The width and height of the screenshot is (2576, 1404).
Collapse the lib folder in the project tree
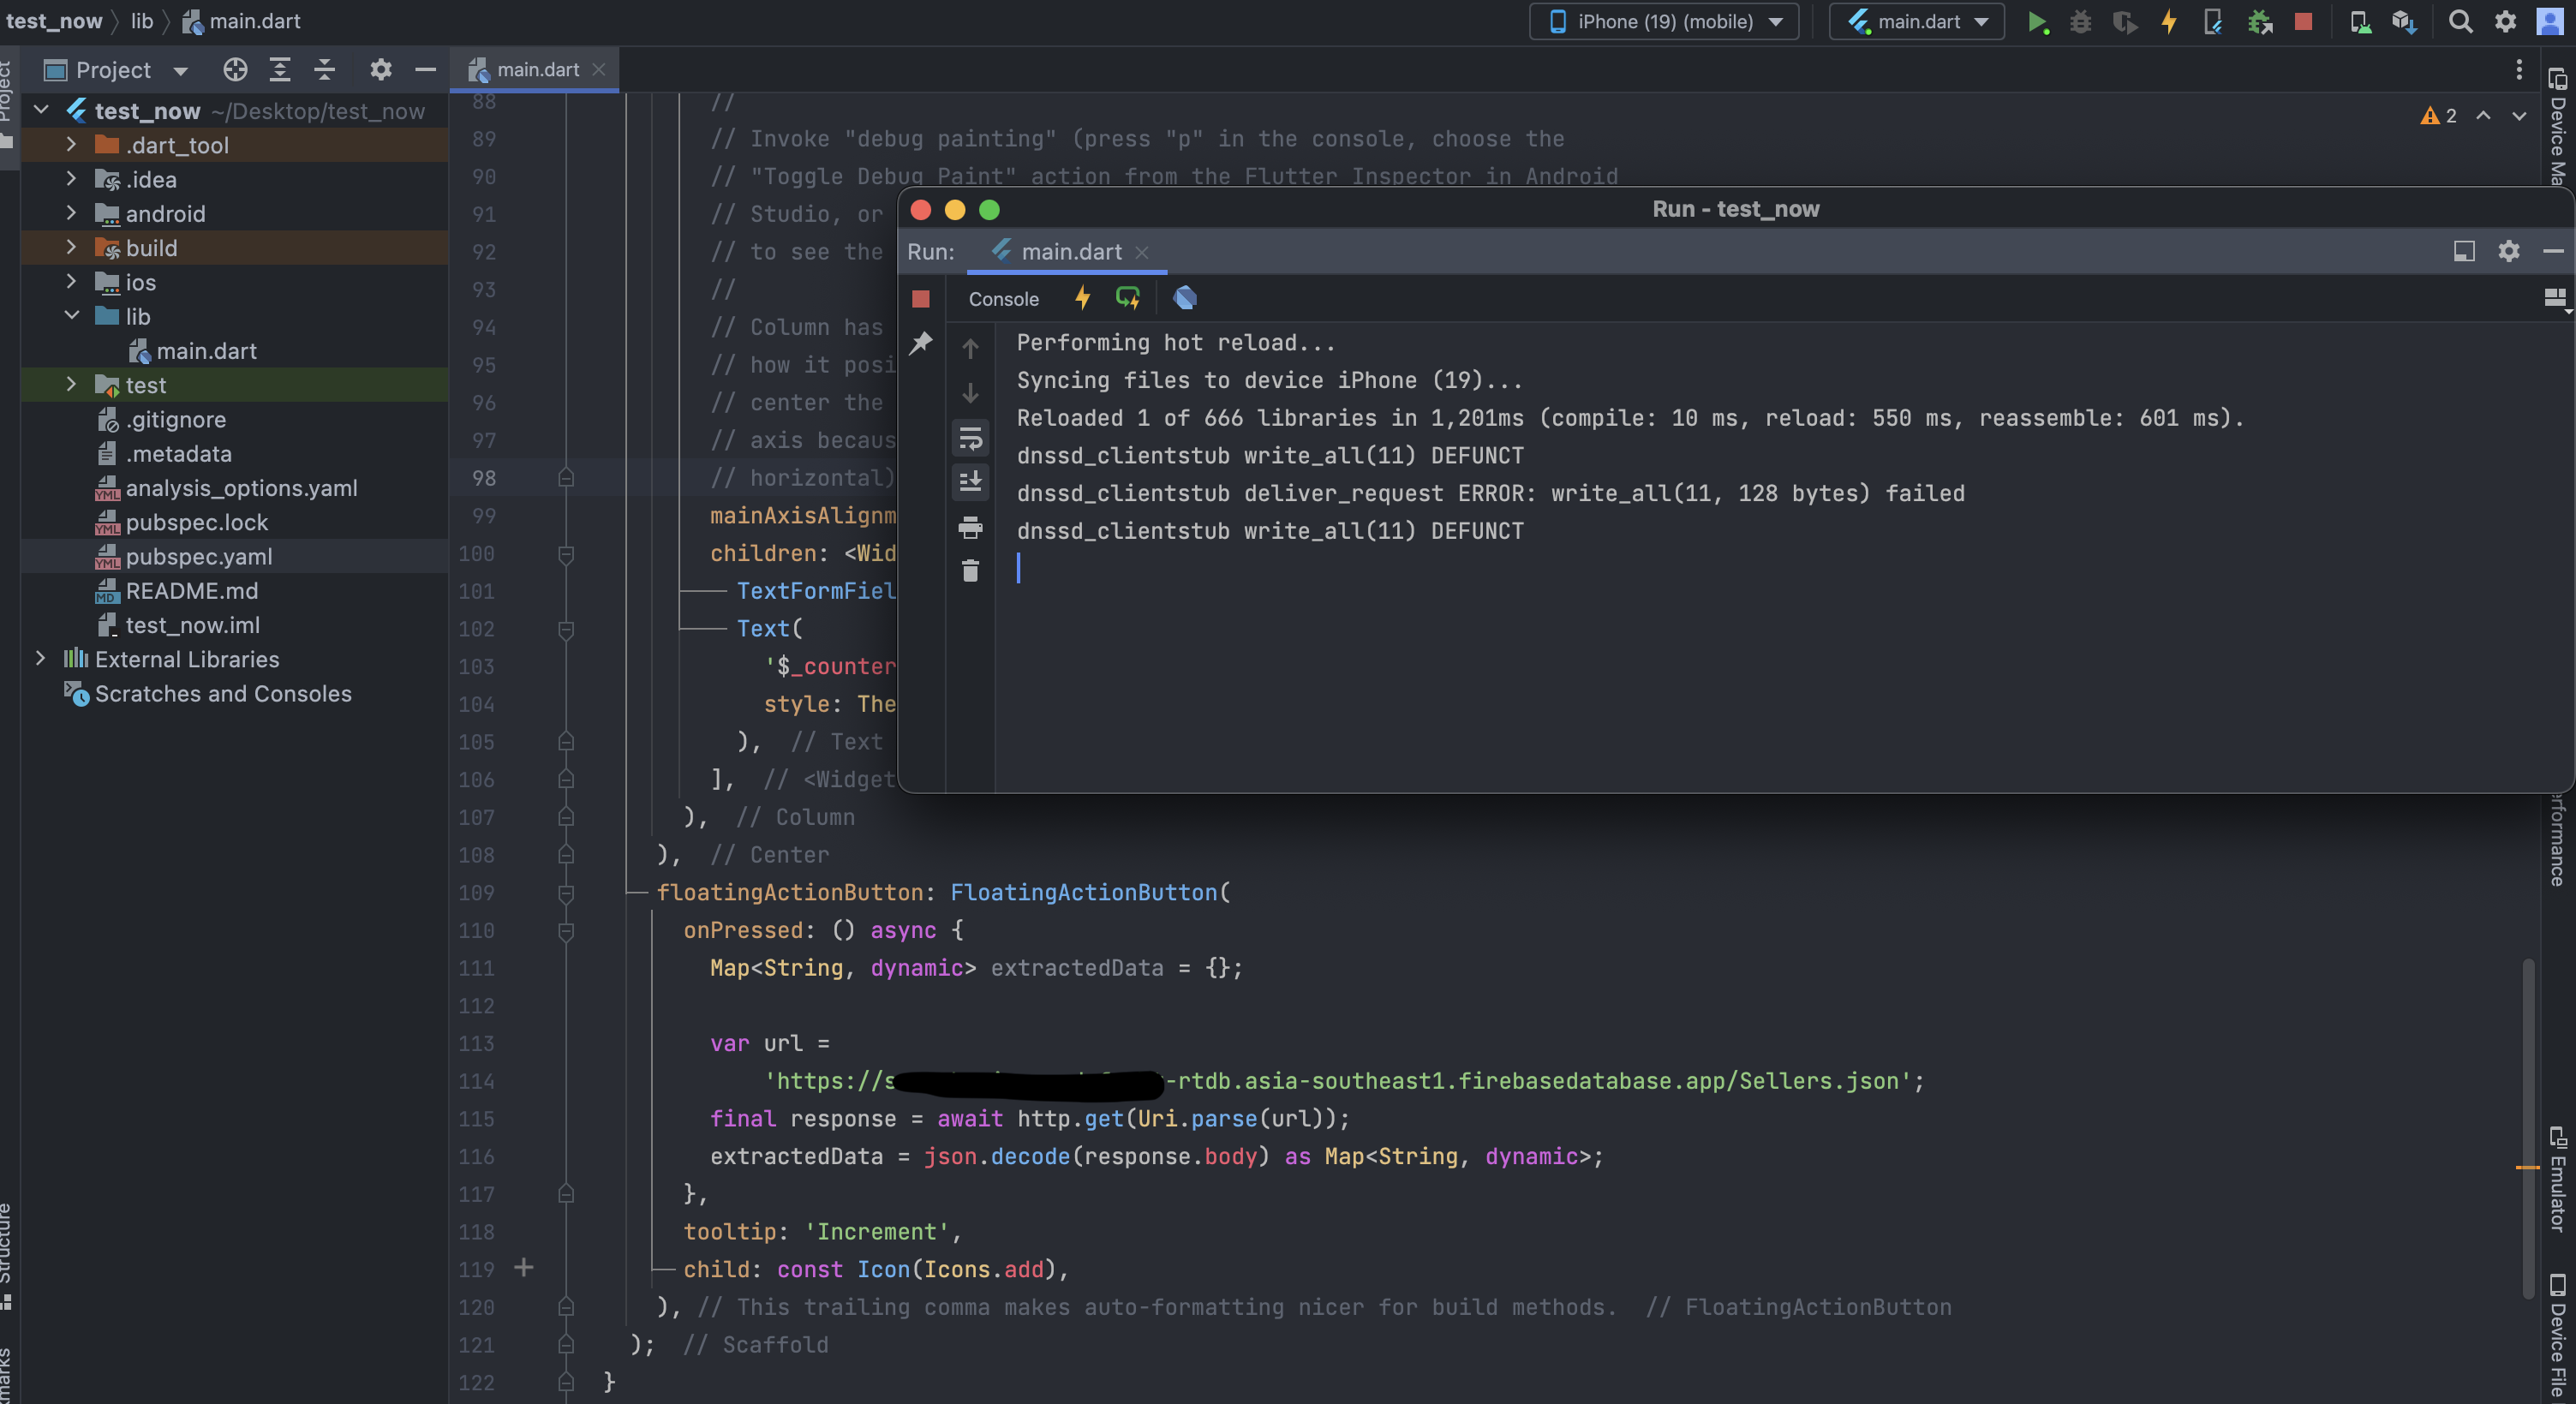[71, 316]
